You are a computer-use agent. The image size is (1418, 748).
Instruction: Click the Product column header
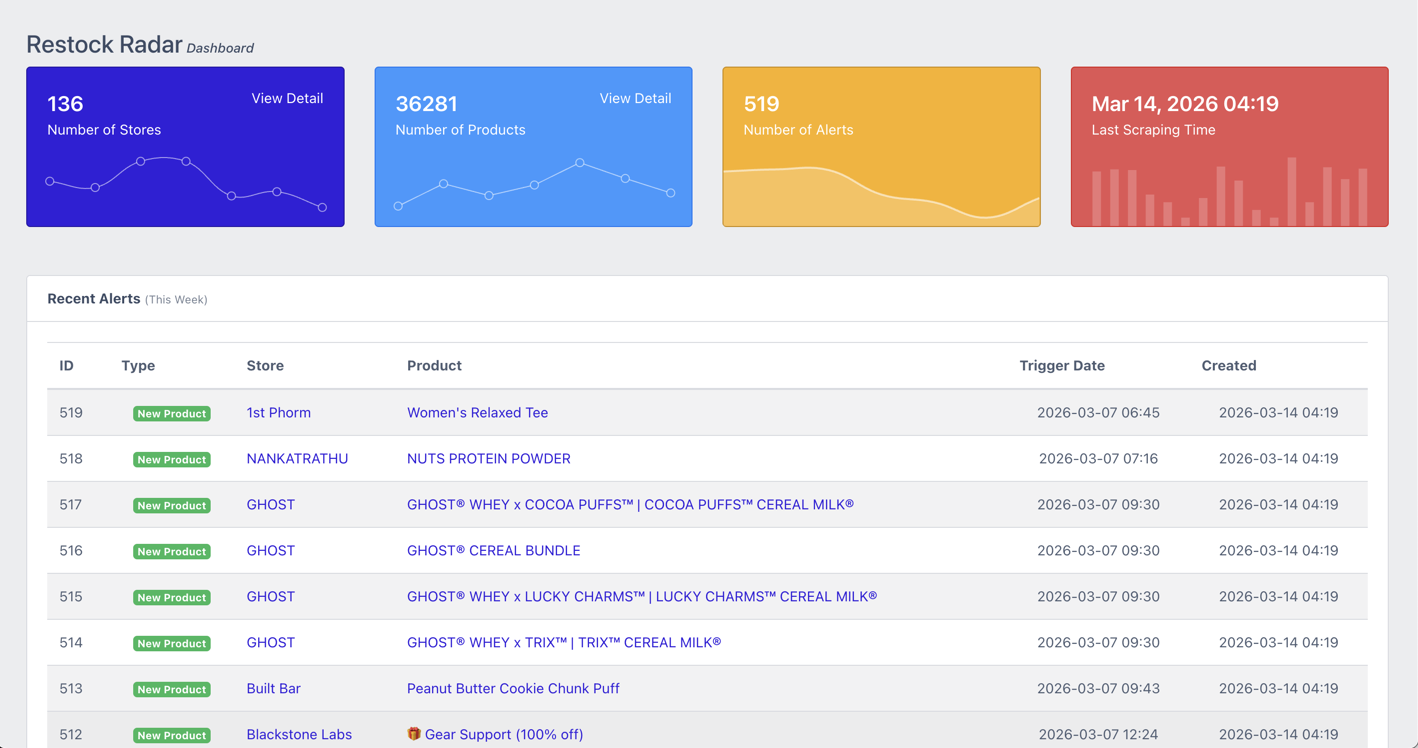click(x=434, y=365)
